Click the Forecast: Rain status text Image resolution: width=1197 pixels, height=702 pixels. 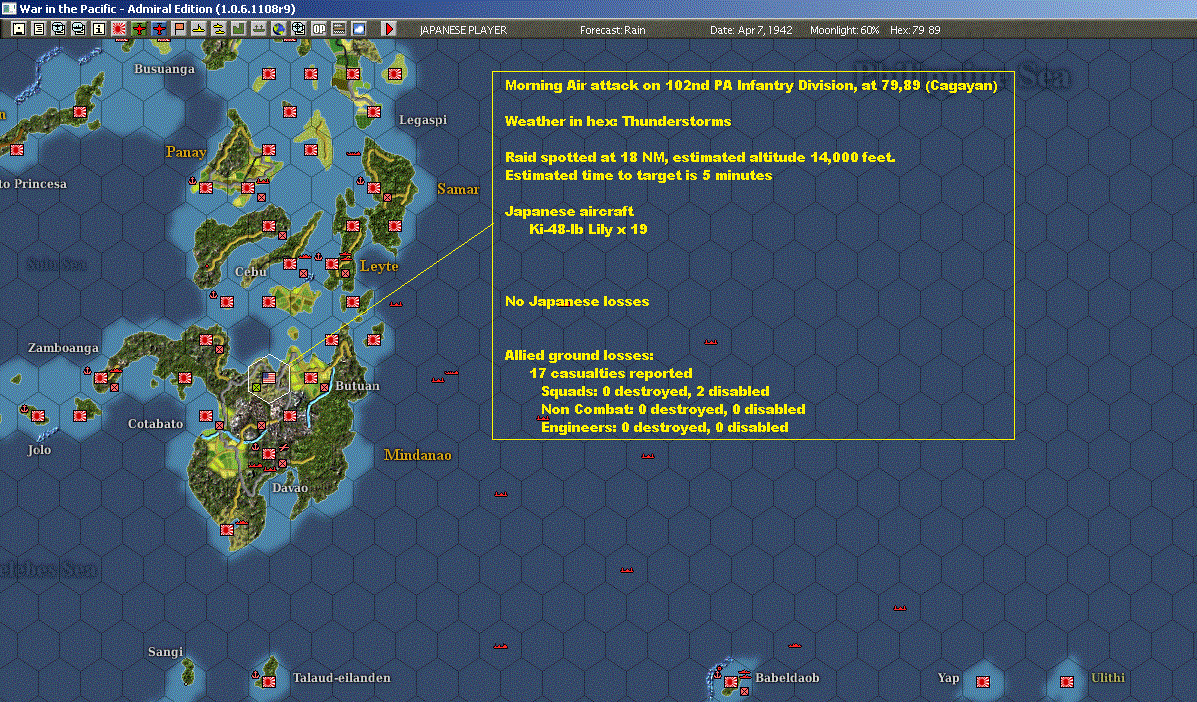(612, 30)
